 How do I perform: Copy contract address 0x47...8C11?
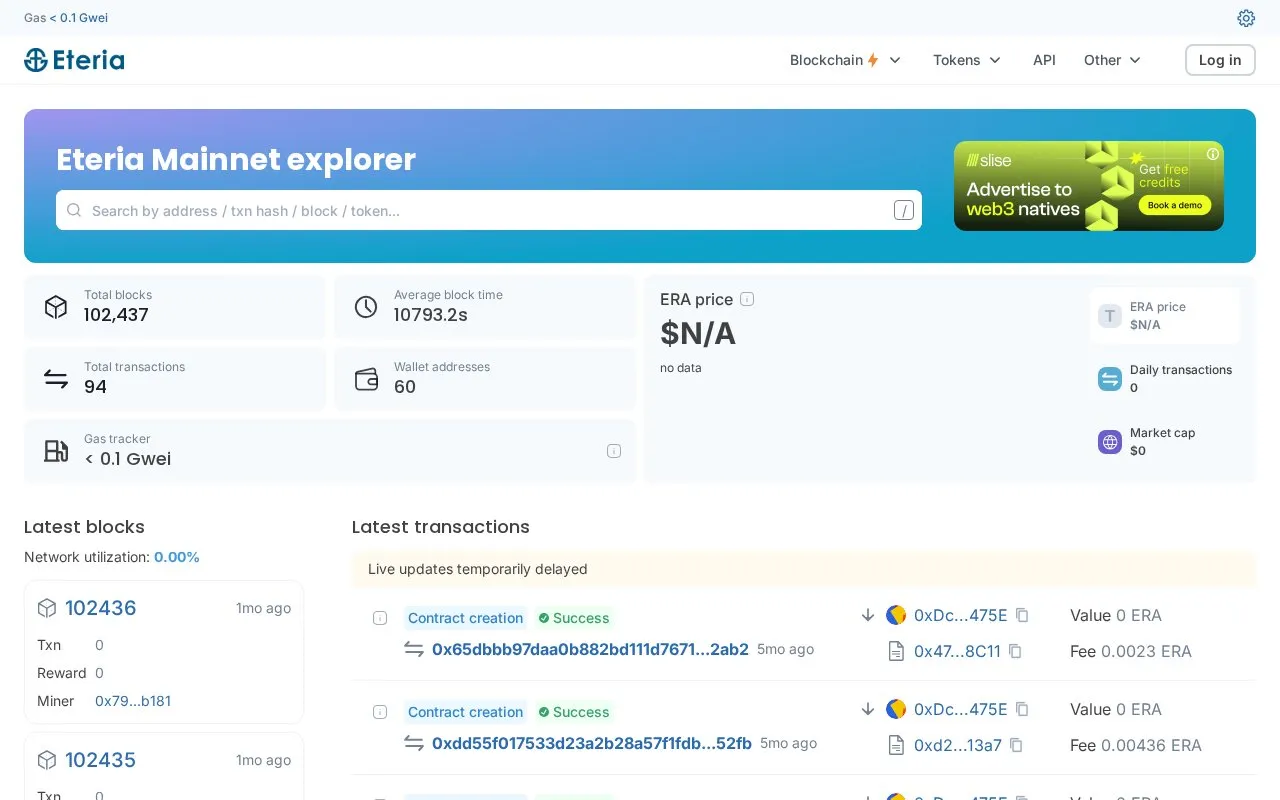[1015, 651]
